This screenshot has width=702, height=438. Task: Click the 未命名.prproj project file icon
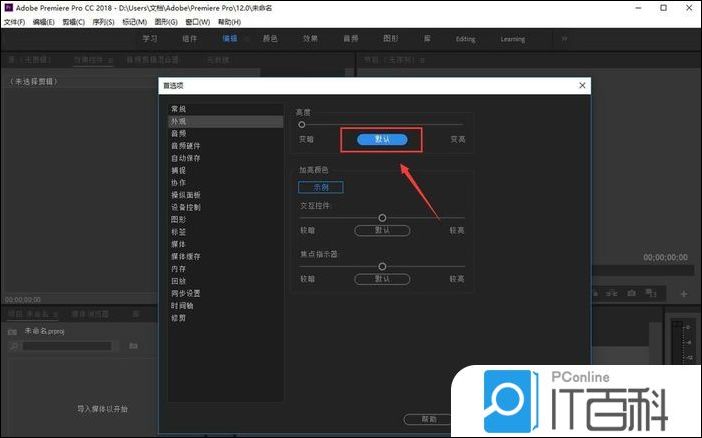click(13, 332)
